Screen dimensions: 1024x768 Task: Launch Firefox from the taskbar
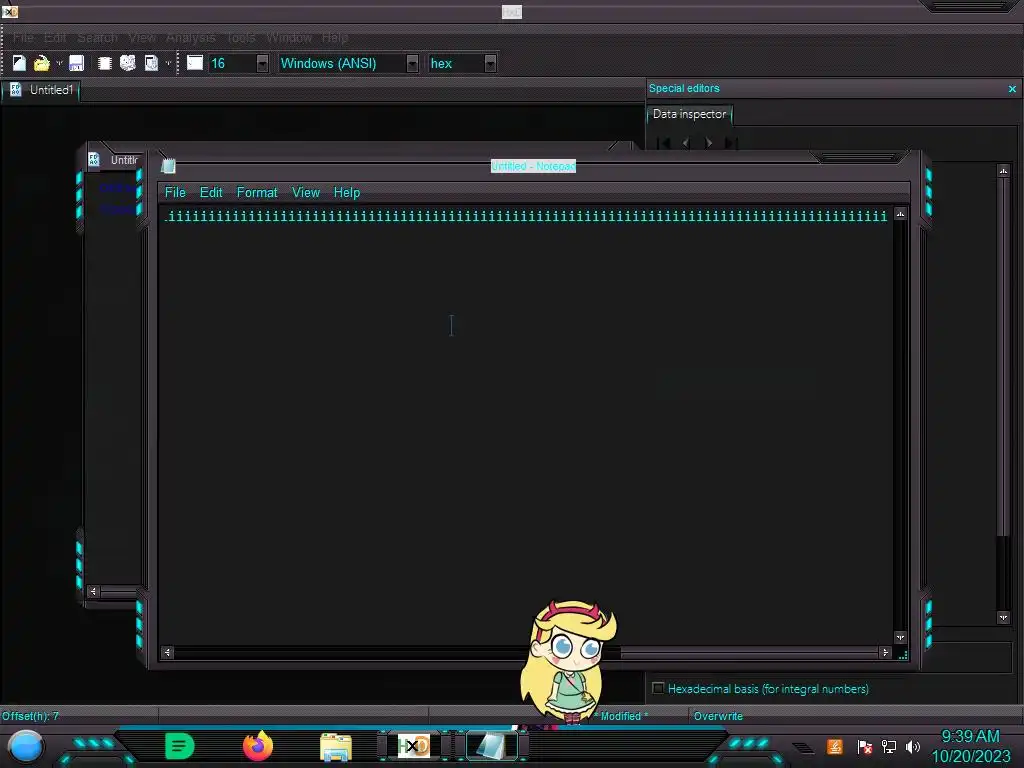pyautogui.click(x=257, y=746)
